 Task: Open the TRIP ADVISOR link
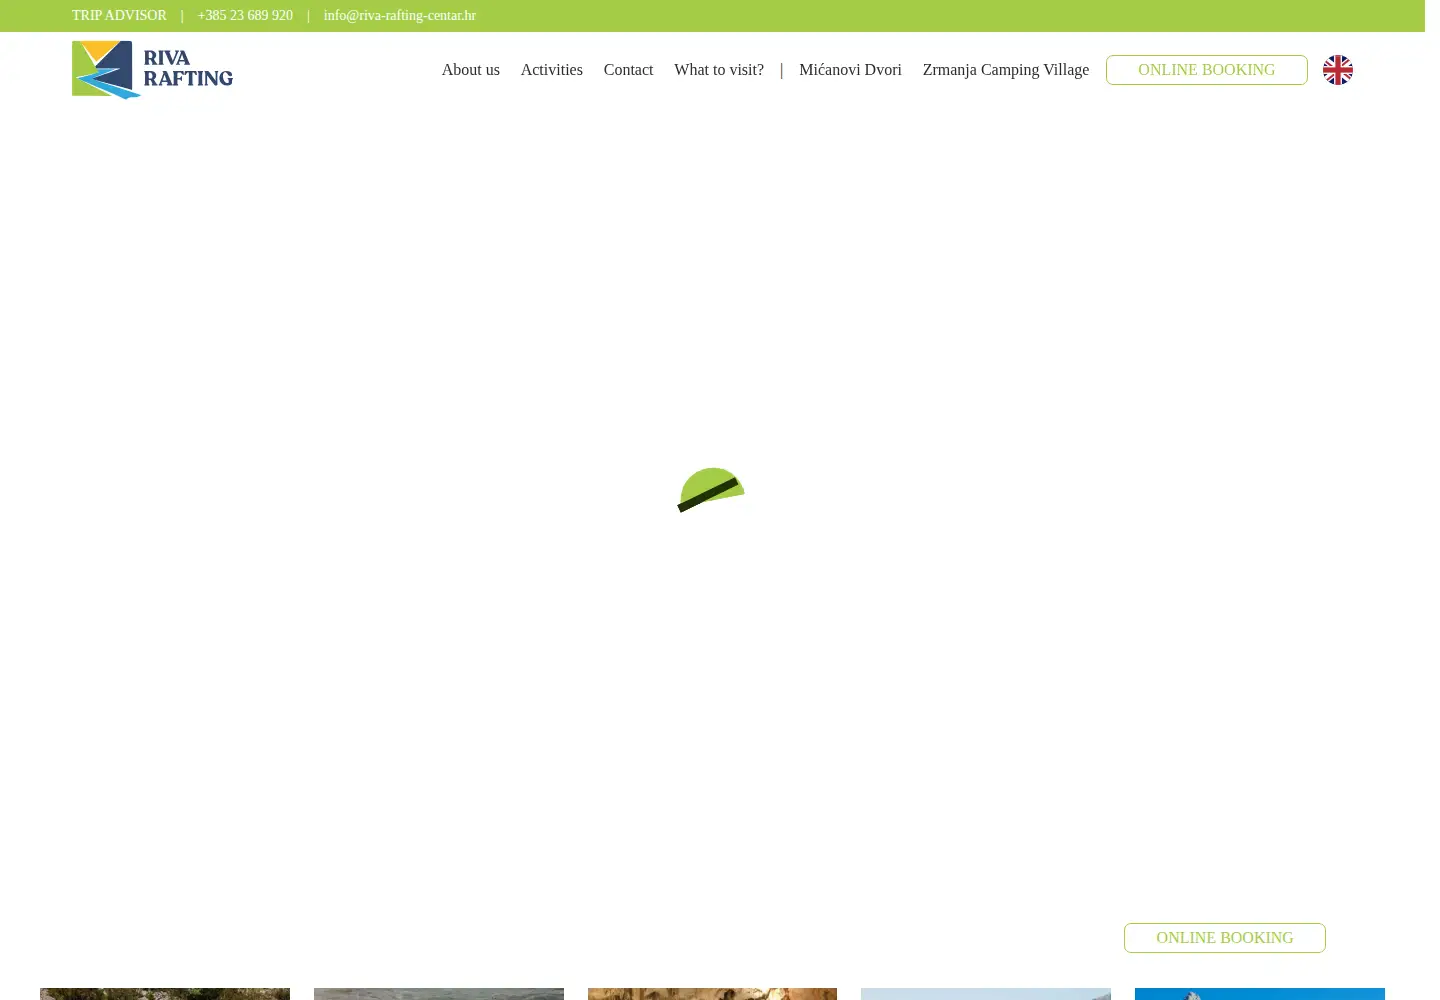coord(119,15)
